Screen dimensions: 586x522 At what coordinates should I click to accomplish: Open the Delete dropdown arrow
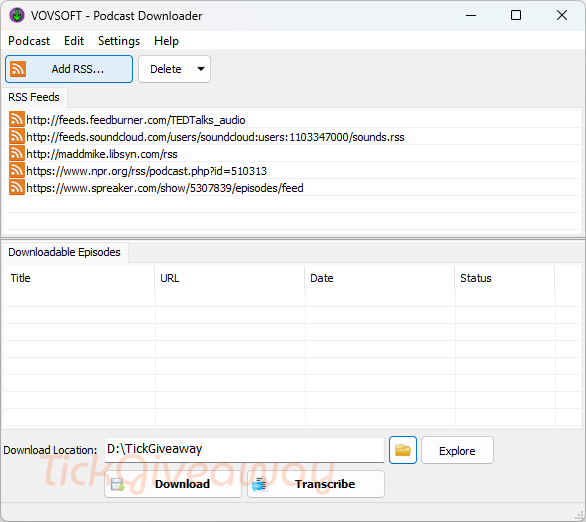[201, 69]
